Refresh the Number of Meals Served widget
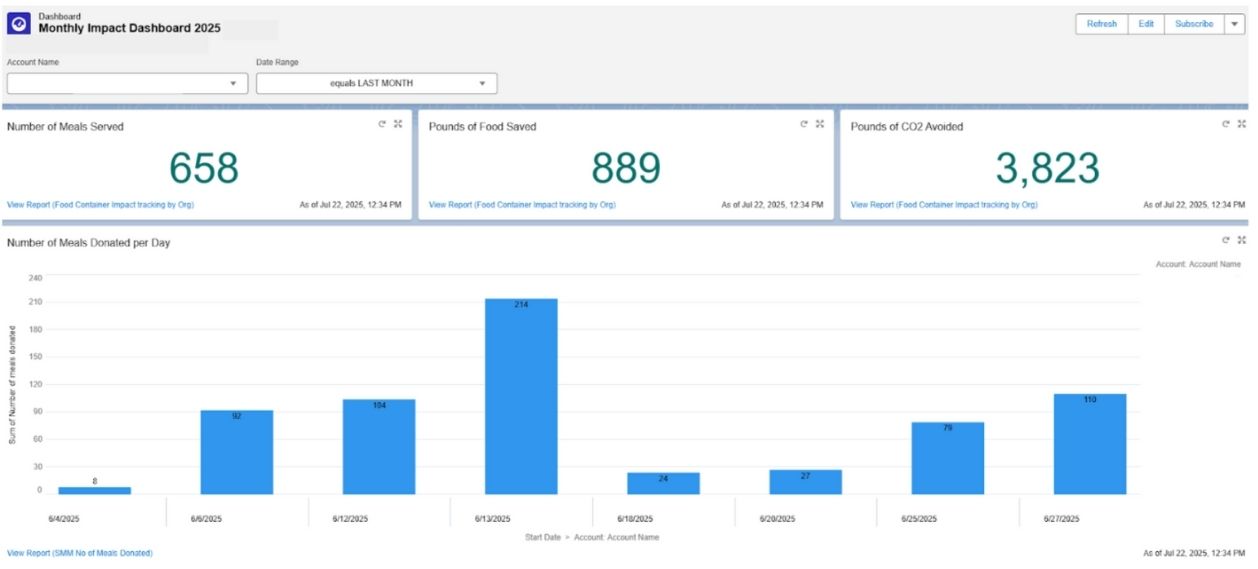1258x569 pixels. (x=382, y=124)
